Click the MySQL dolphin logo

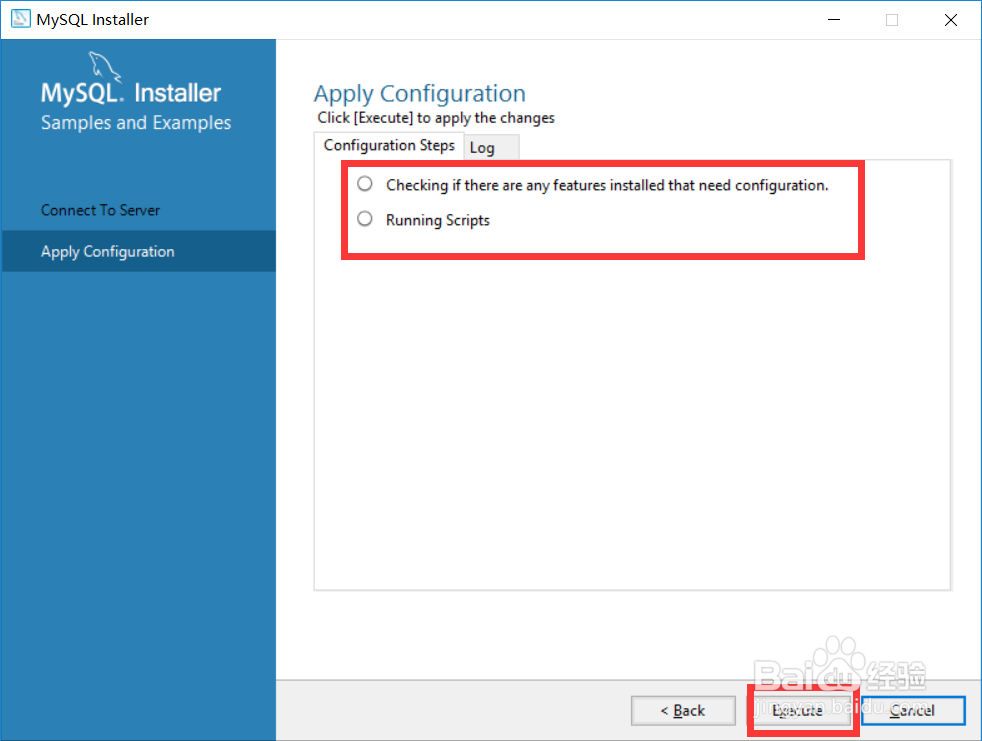pyautogui.click(x=105, y=68)
